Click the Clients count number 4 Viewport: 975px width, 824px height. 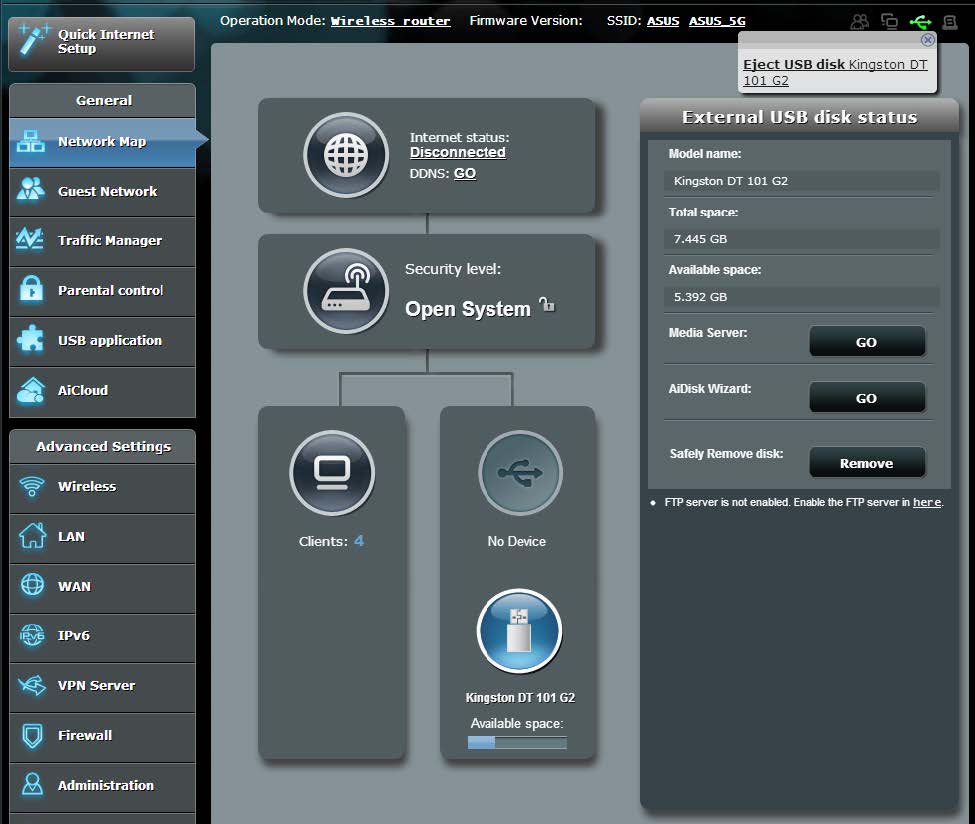[x=359, y=541]
